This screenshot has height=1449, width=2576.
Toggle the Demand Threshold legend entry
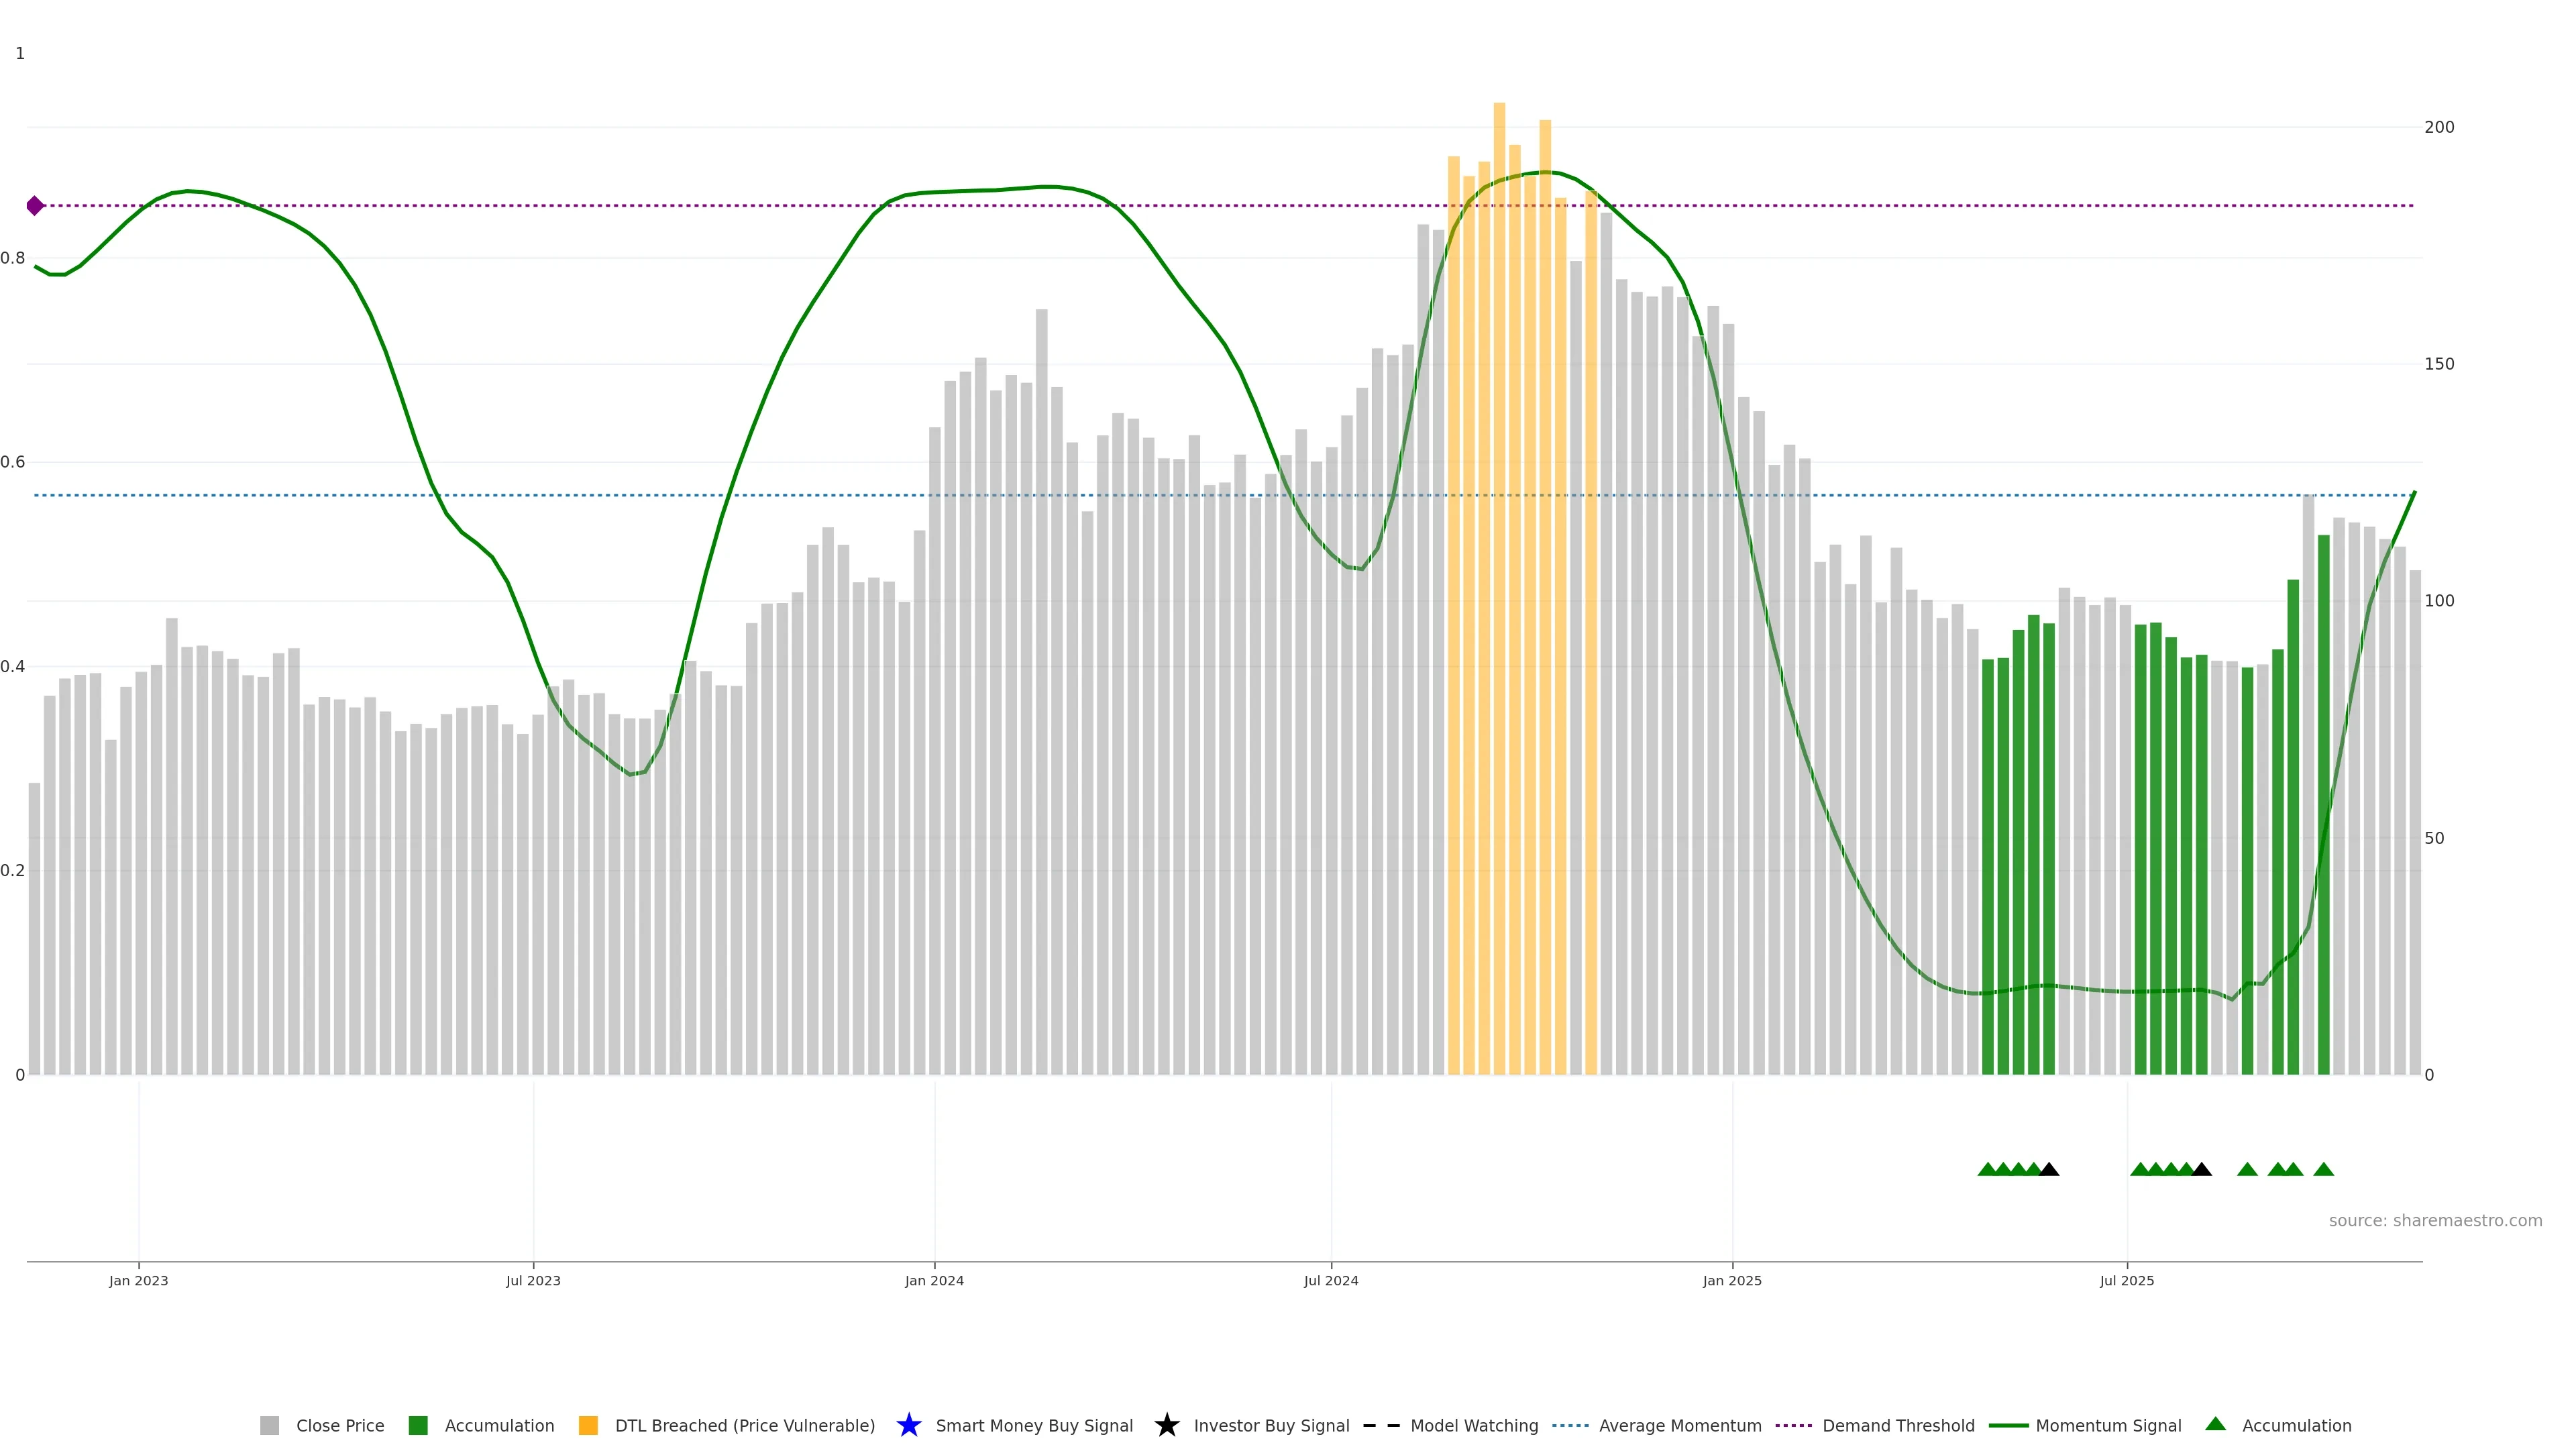pyautogui.click(x=1897, y=1425)
